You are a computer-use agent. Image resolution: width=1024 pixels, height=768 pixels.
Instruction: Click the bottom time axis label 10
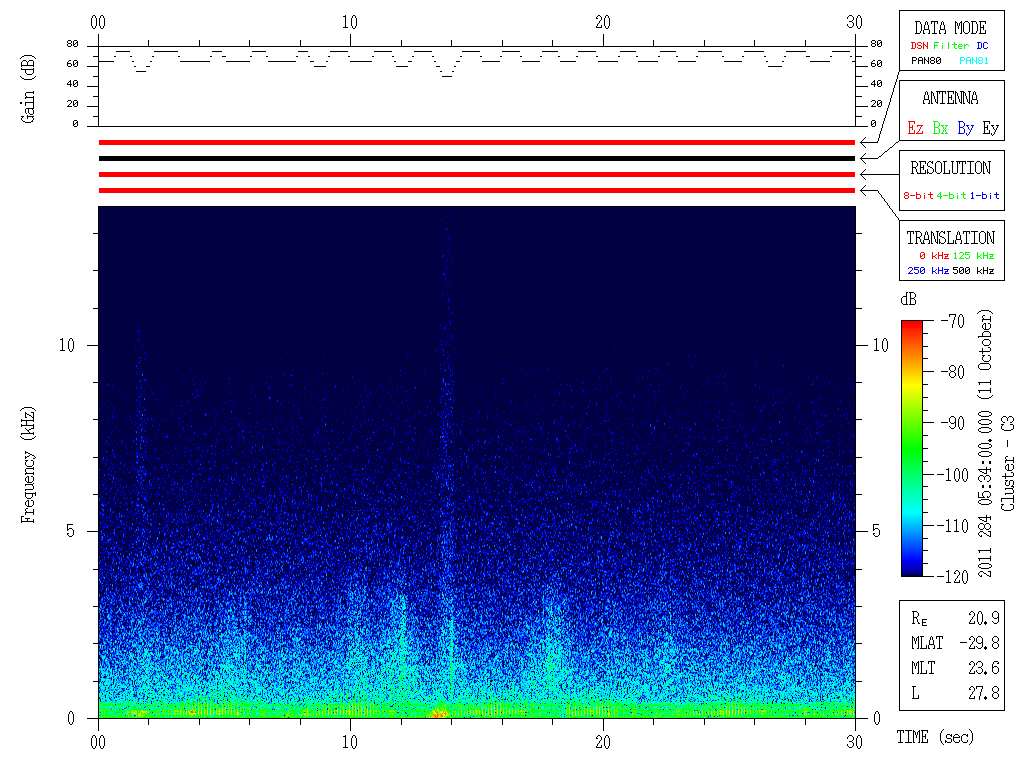[x=350, y=742]
